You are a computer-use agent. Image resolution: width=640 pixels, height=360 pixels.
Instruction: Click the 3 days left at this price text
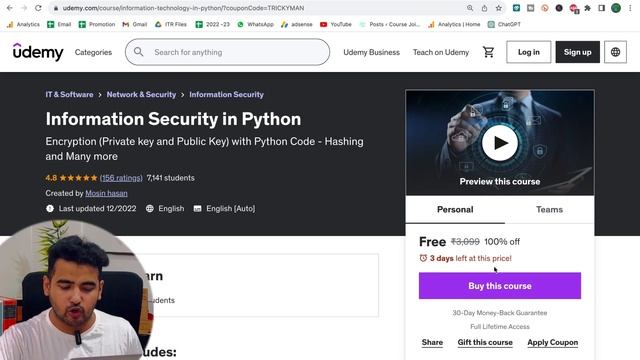click(470, 258)
